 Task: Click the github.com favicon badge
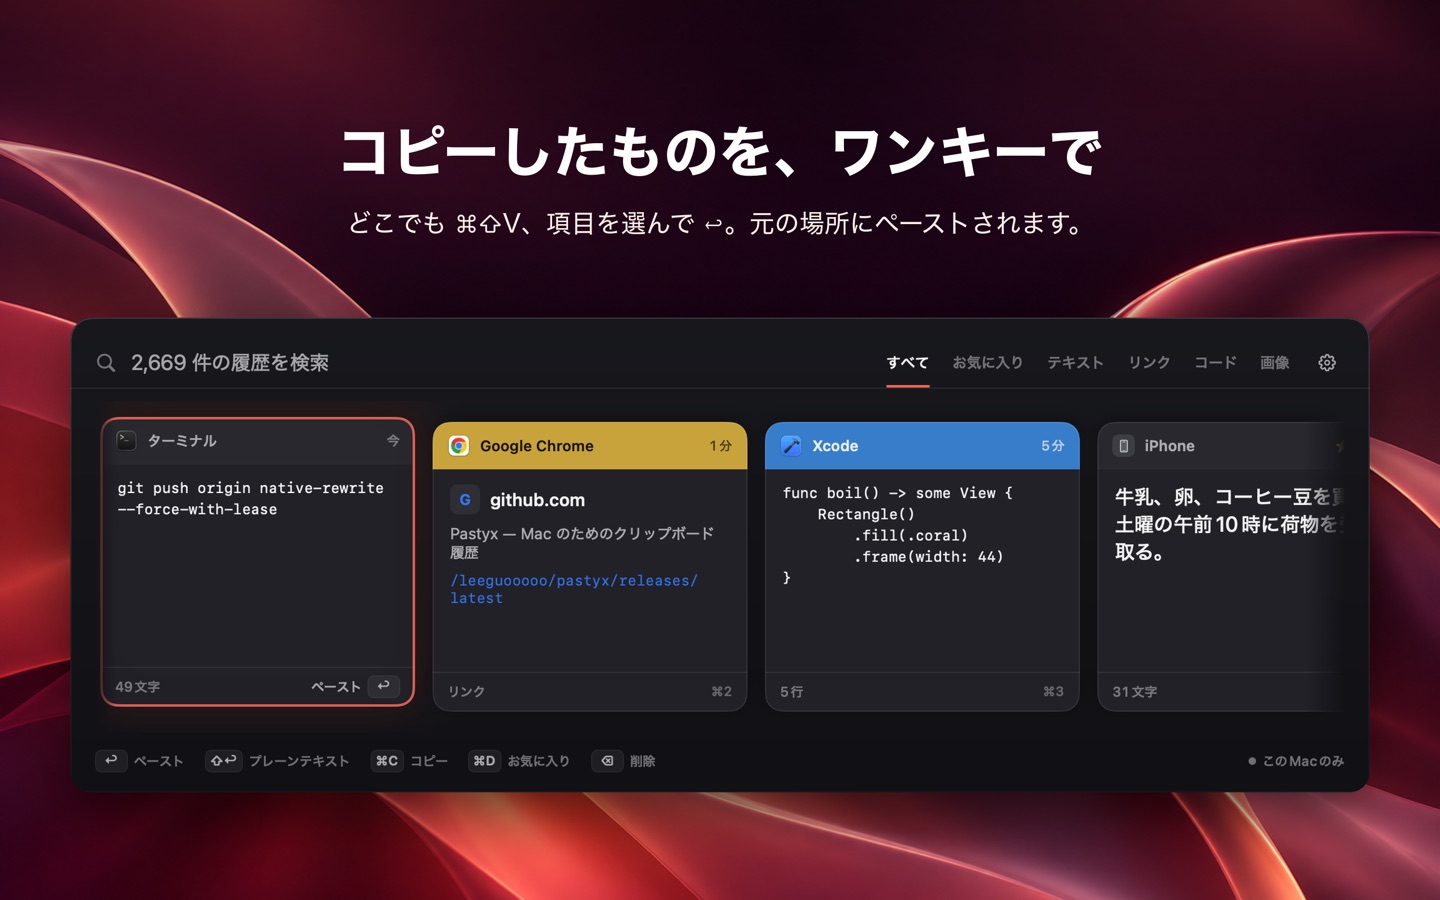pos(465,500)
